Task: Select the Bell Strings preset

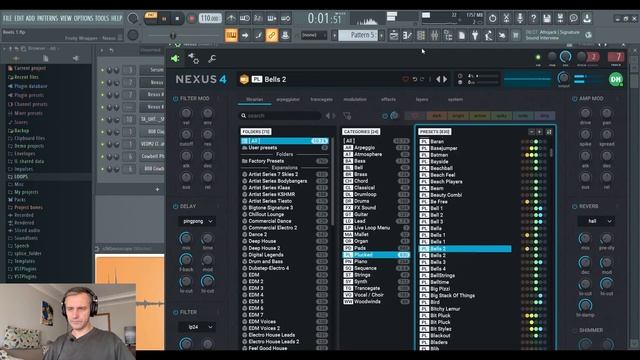Action: pyautogui.click(x=465, y=276)
